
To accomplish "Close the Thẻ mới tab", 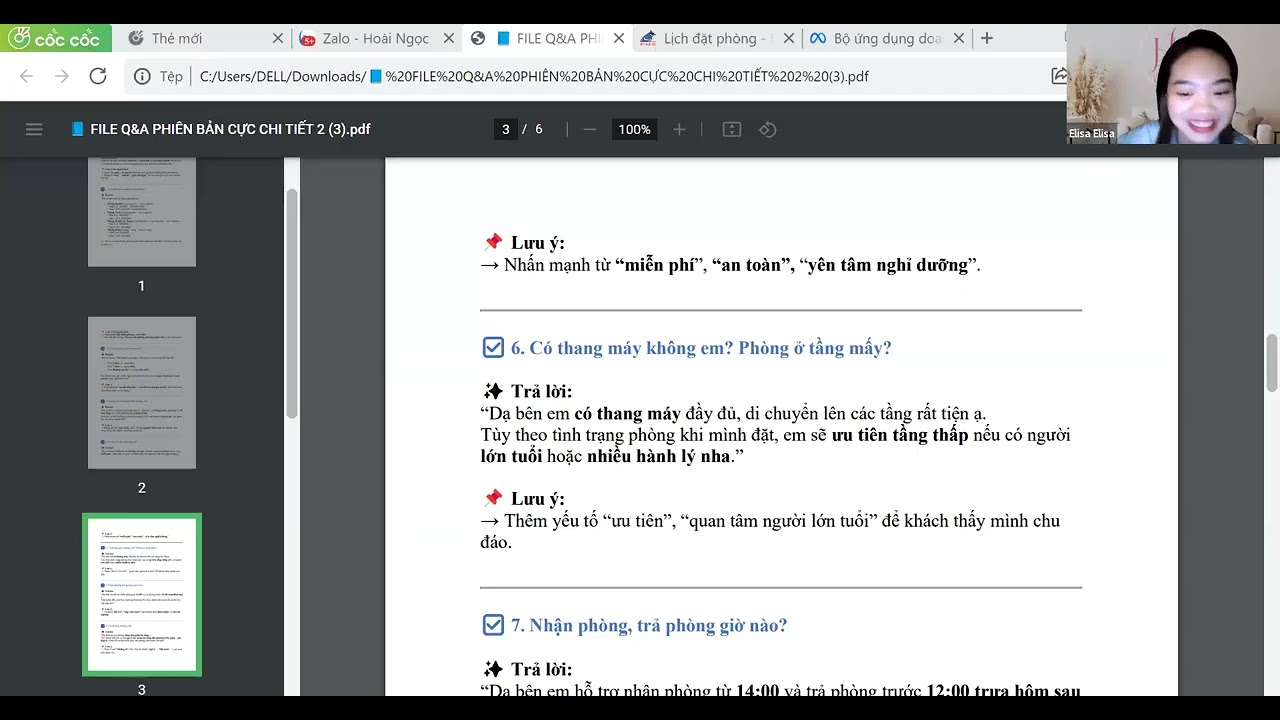I will (x=278, y=38).
